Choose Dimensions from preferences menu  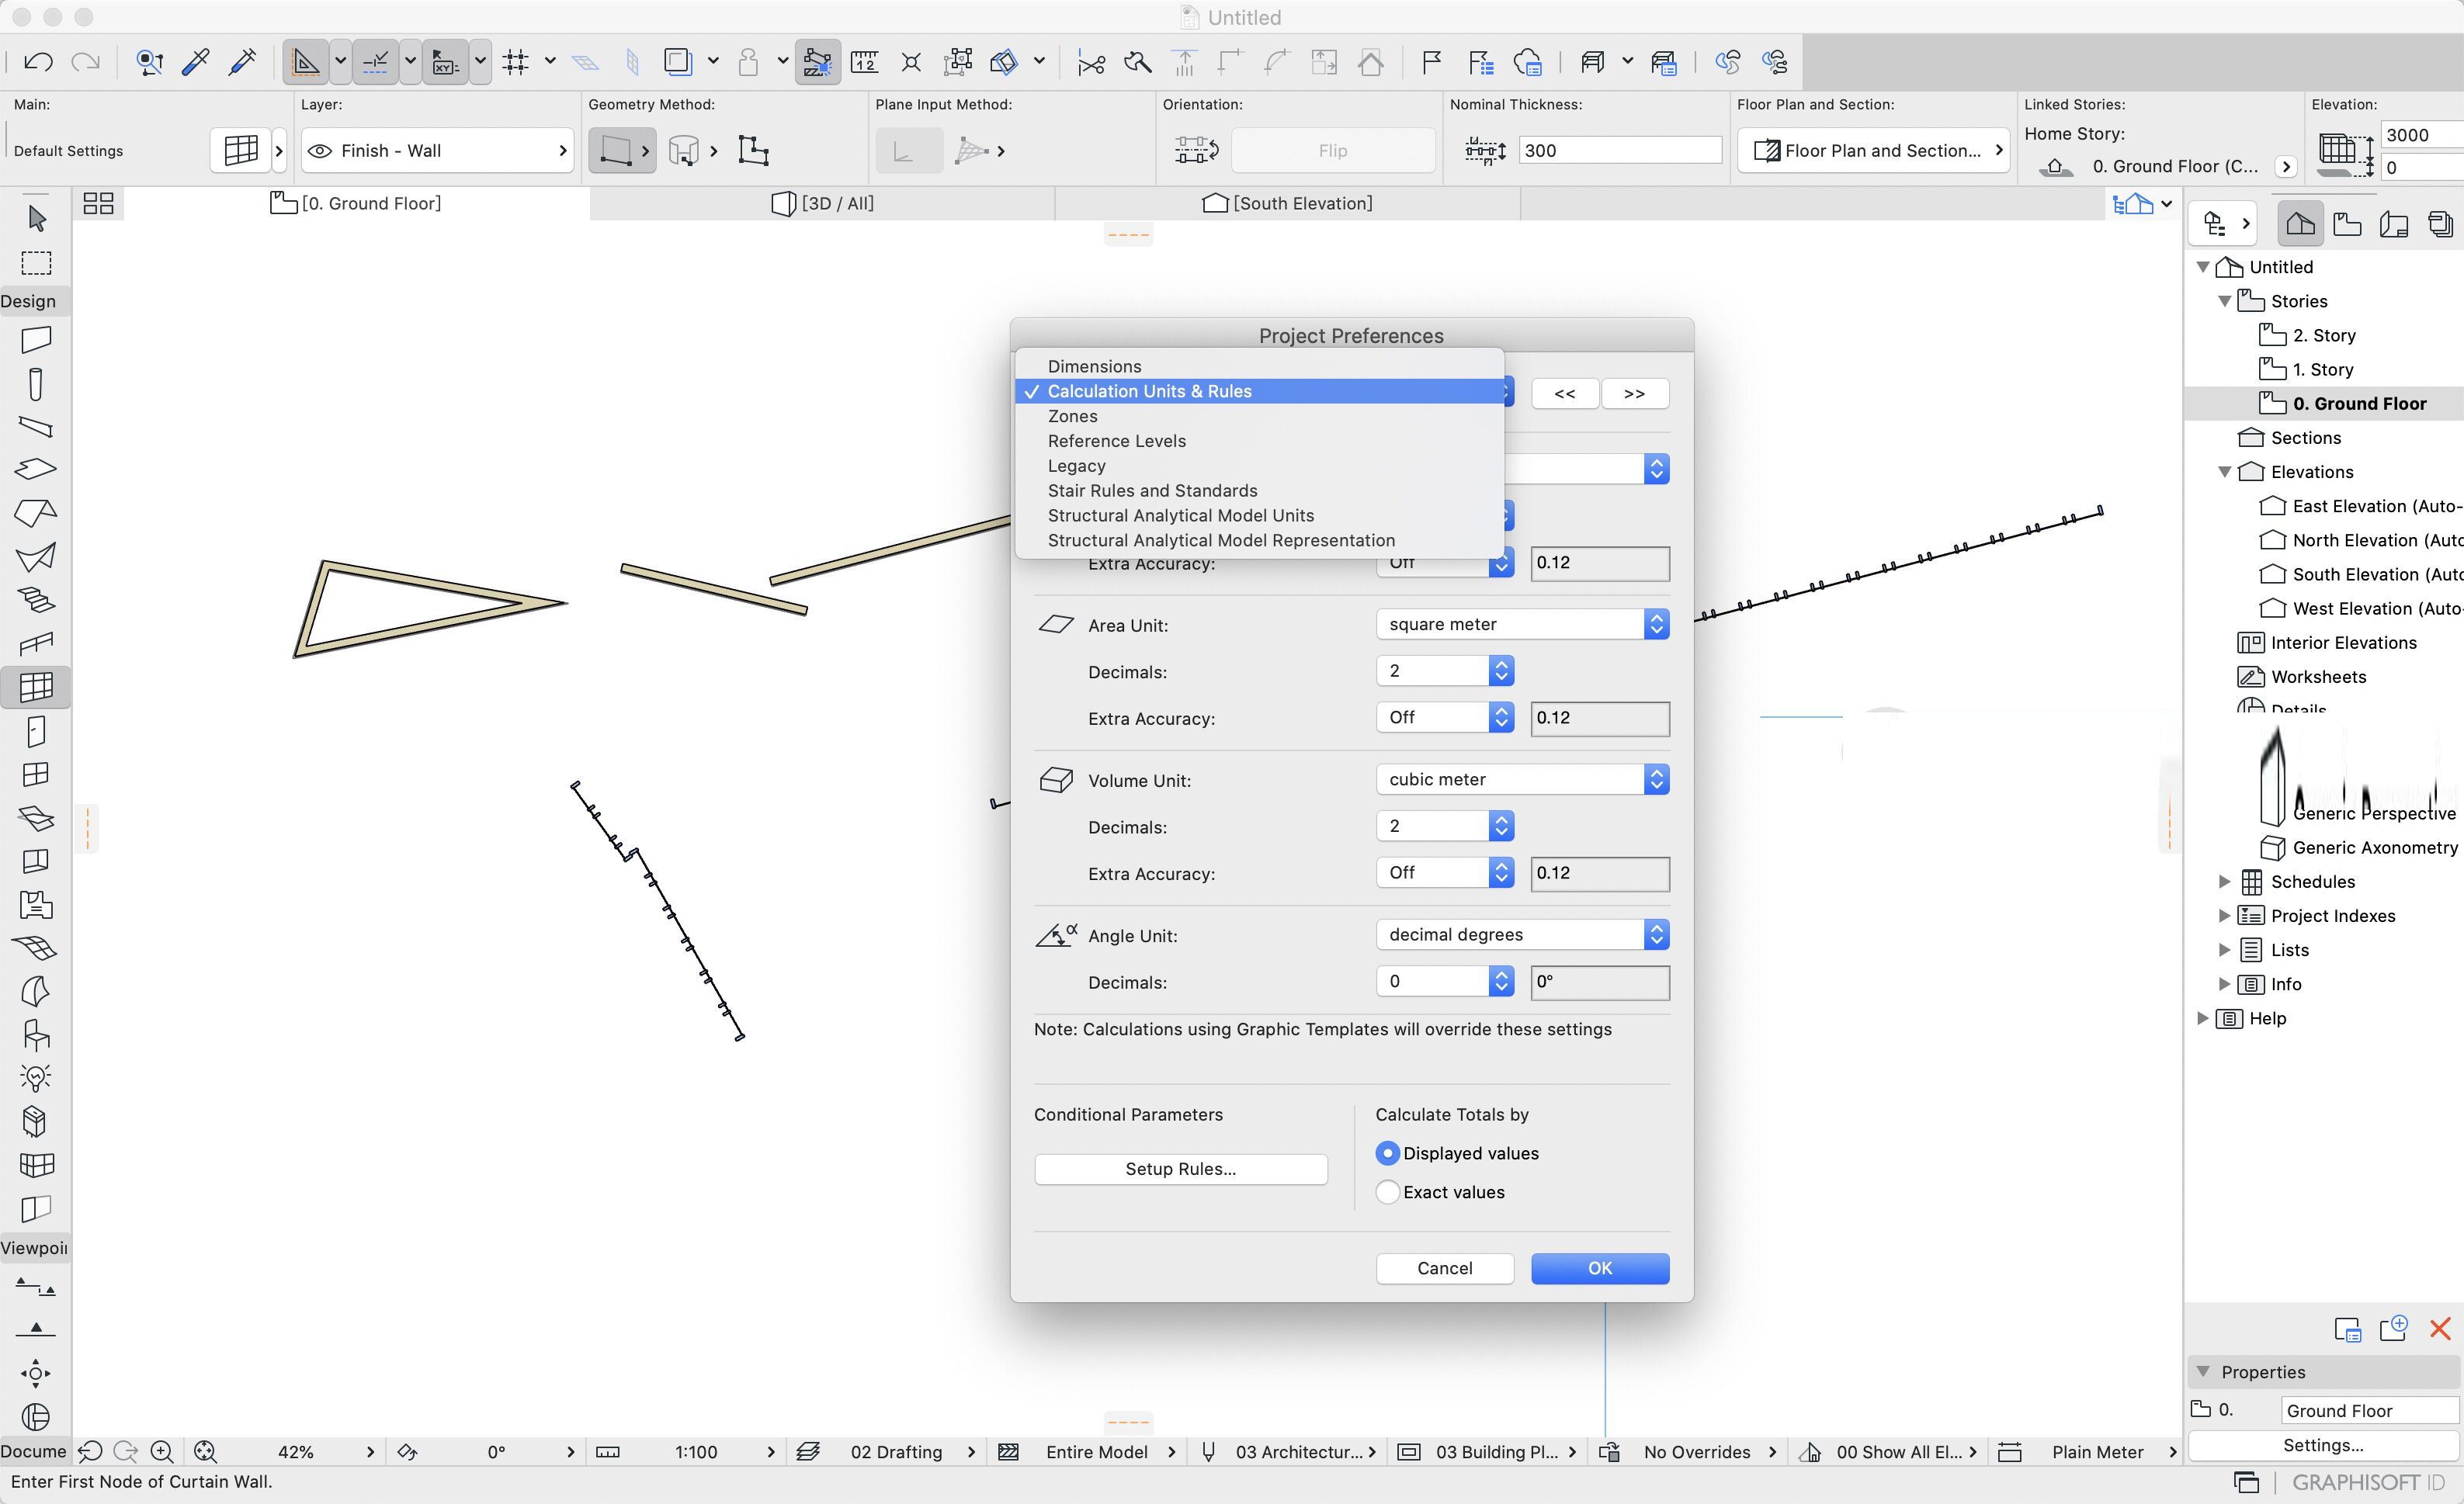tap(1260, 366)
